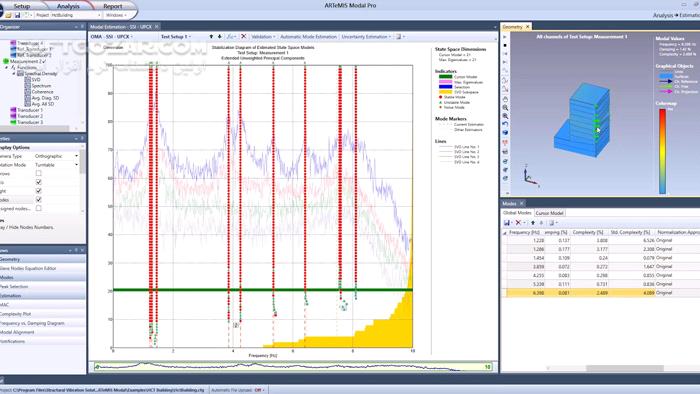This screenshot has width=700, height=394.
Task: Open project folder icon in quick toolbar
Action: [8, 15]
